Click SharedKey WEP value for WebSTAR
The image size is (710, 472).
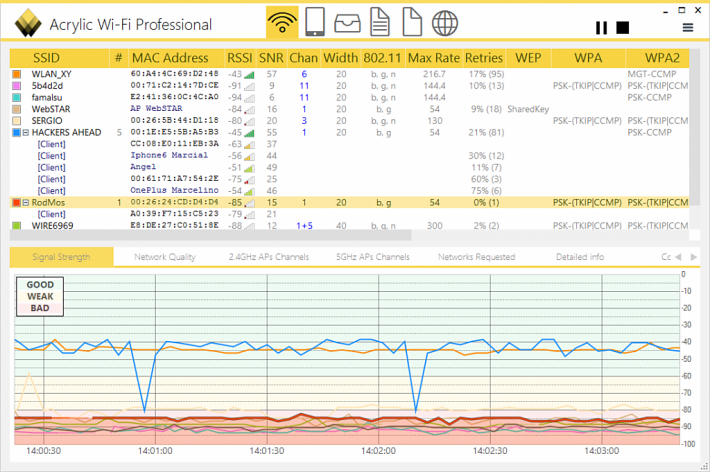[528, 109]
